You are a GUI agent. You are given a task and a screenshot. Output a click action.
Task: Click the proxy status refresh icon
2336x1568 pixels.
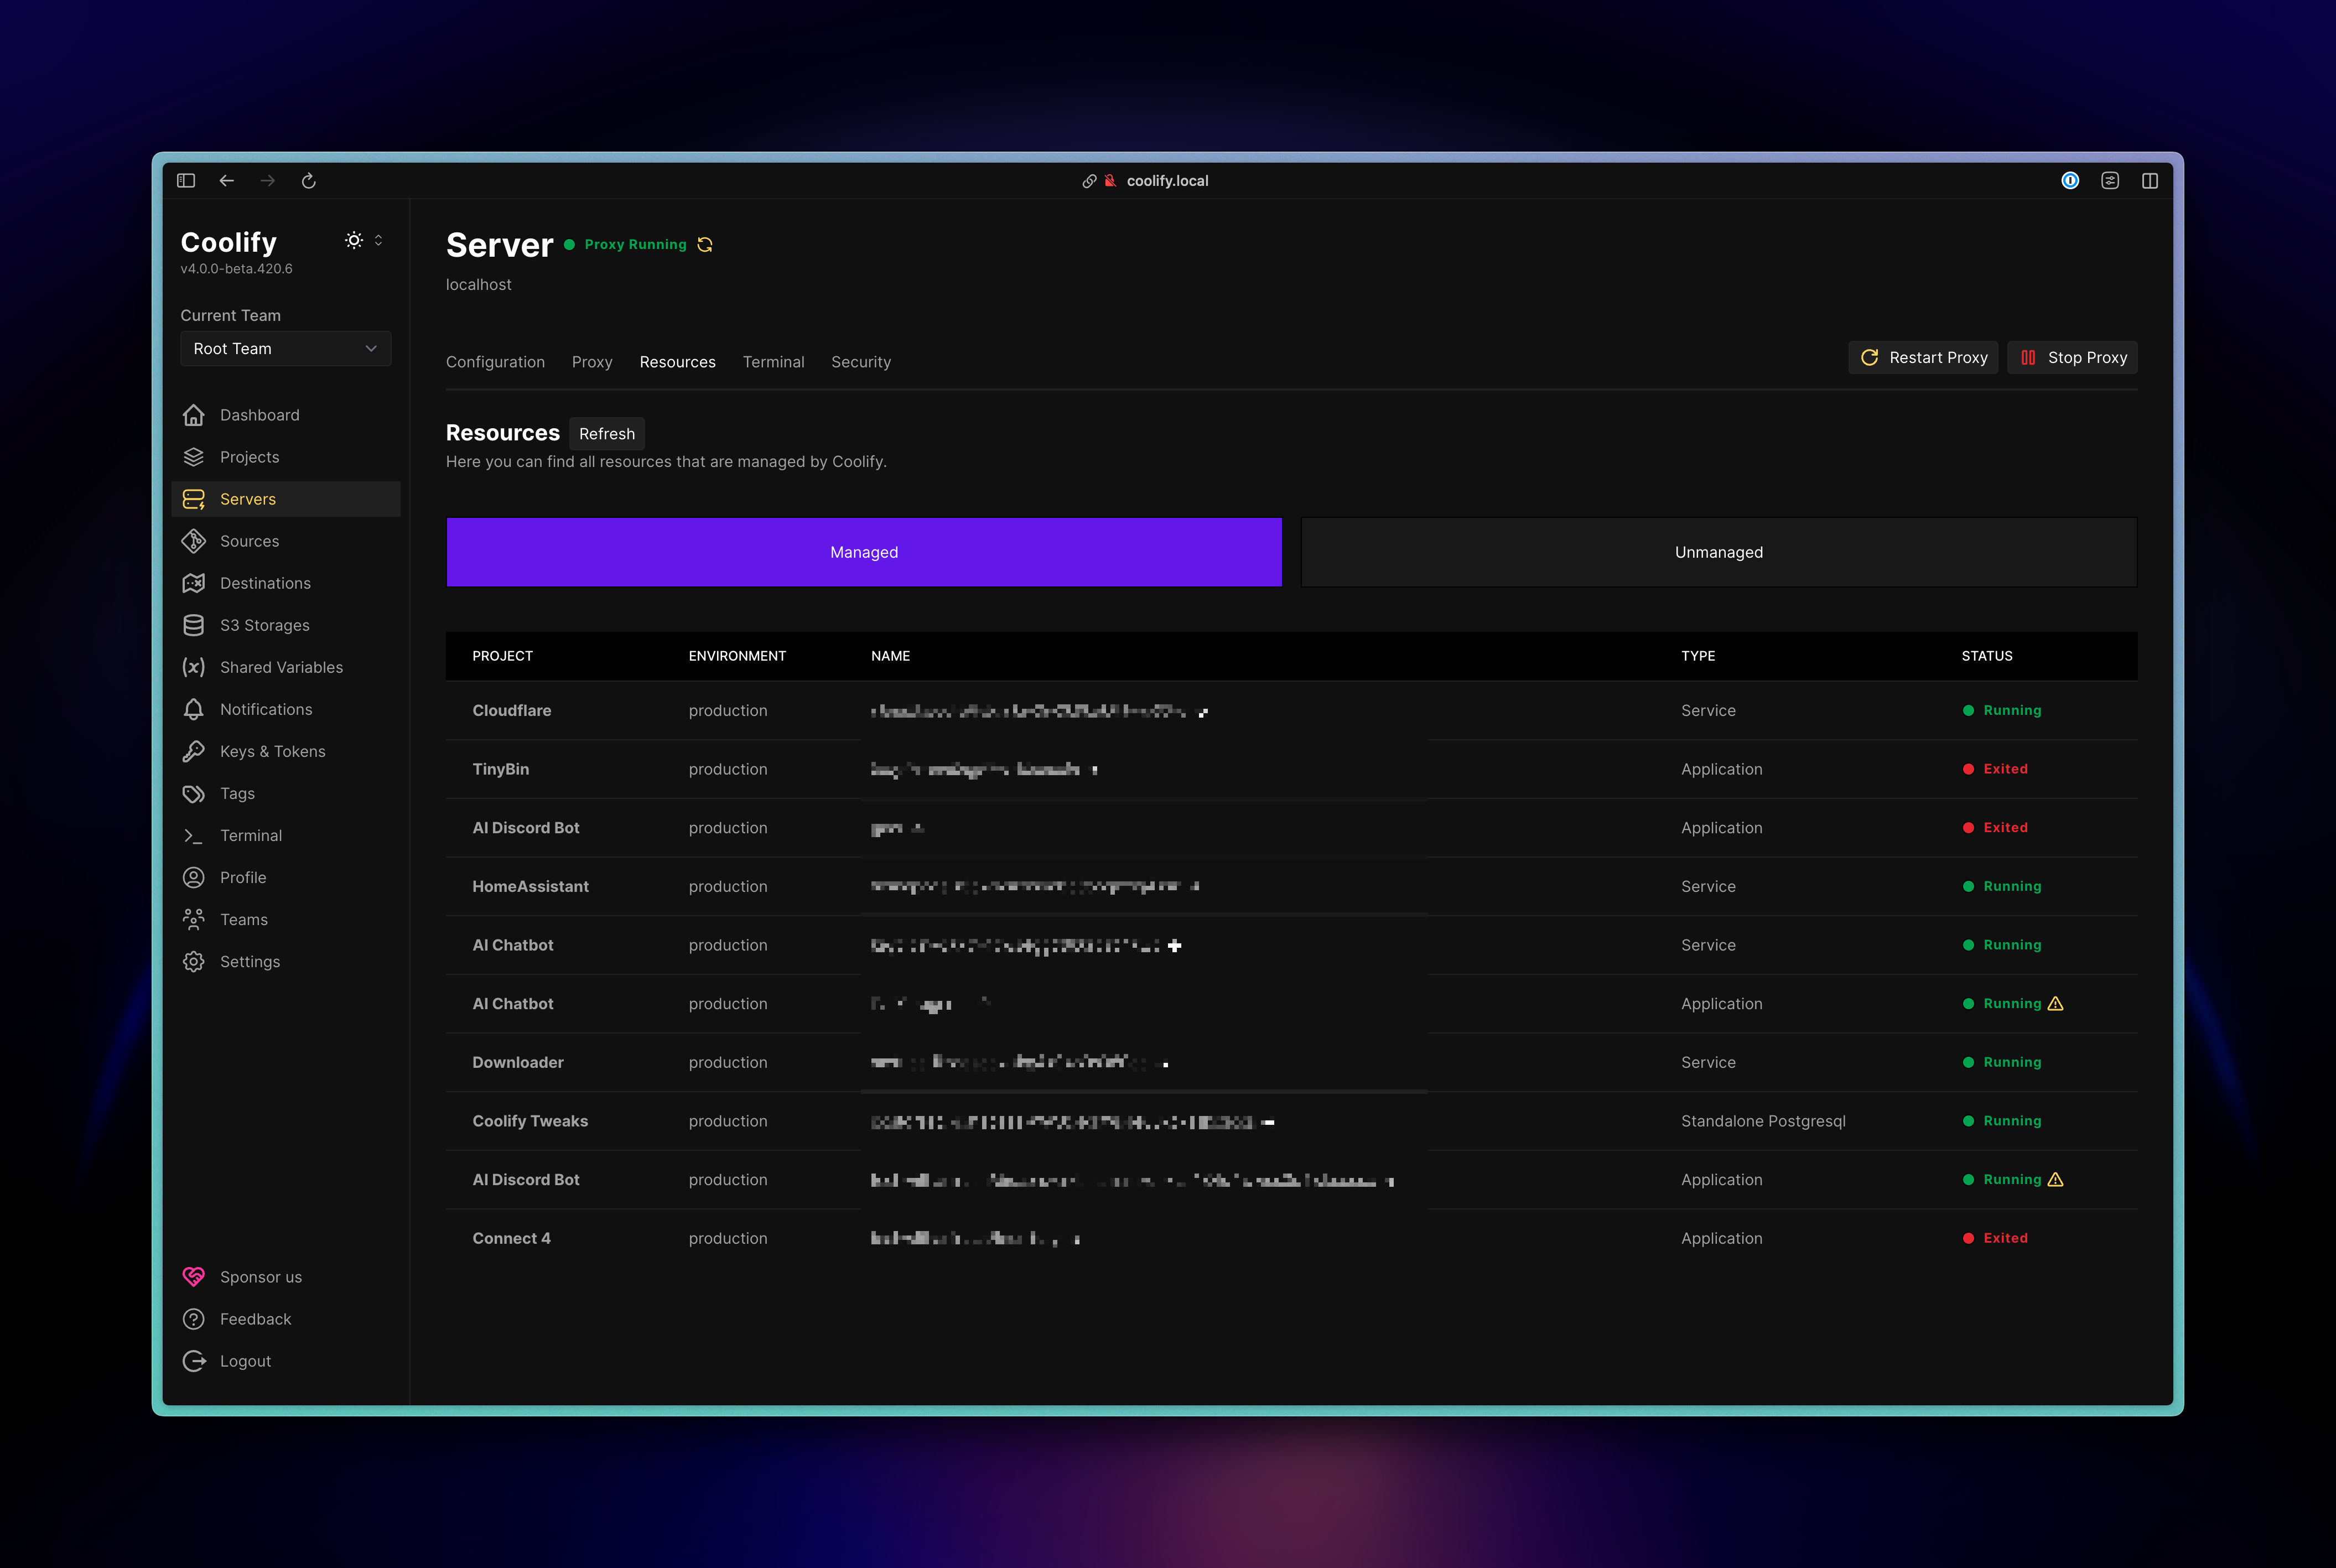tap(705, 245)
